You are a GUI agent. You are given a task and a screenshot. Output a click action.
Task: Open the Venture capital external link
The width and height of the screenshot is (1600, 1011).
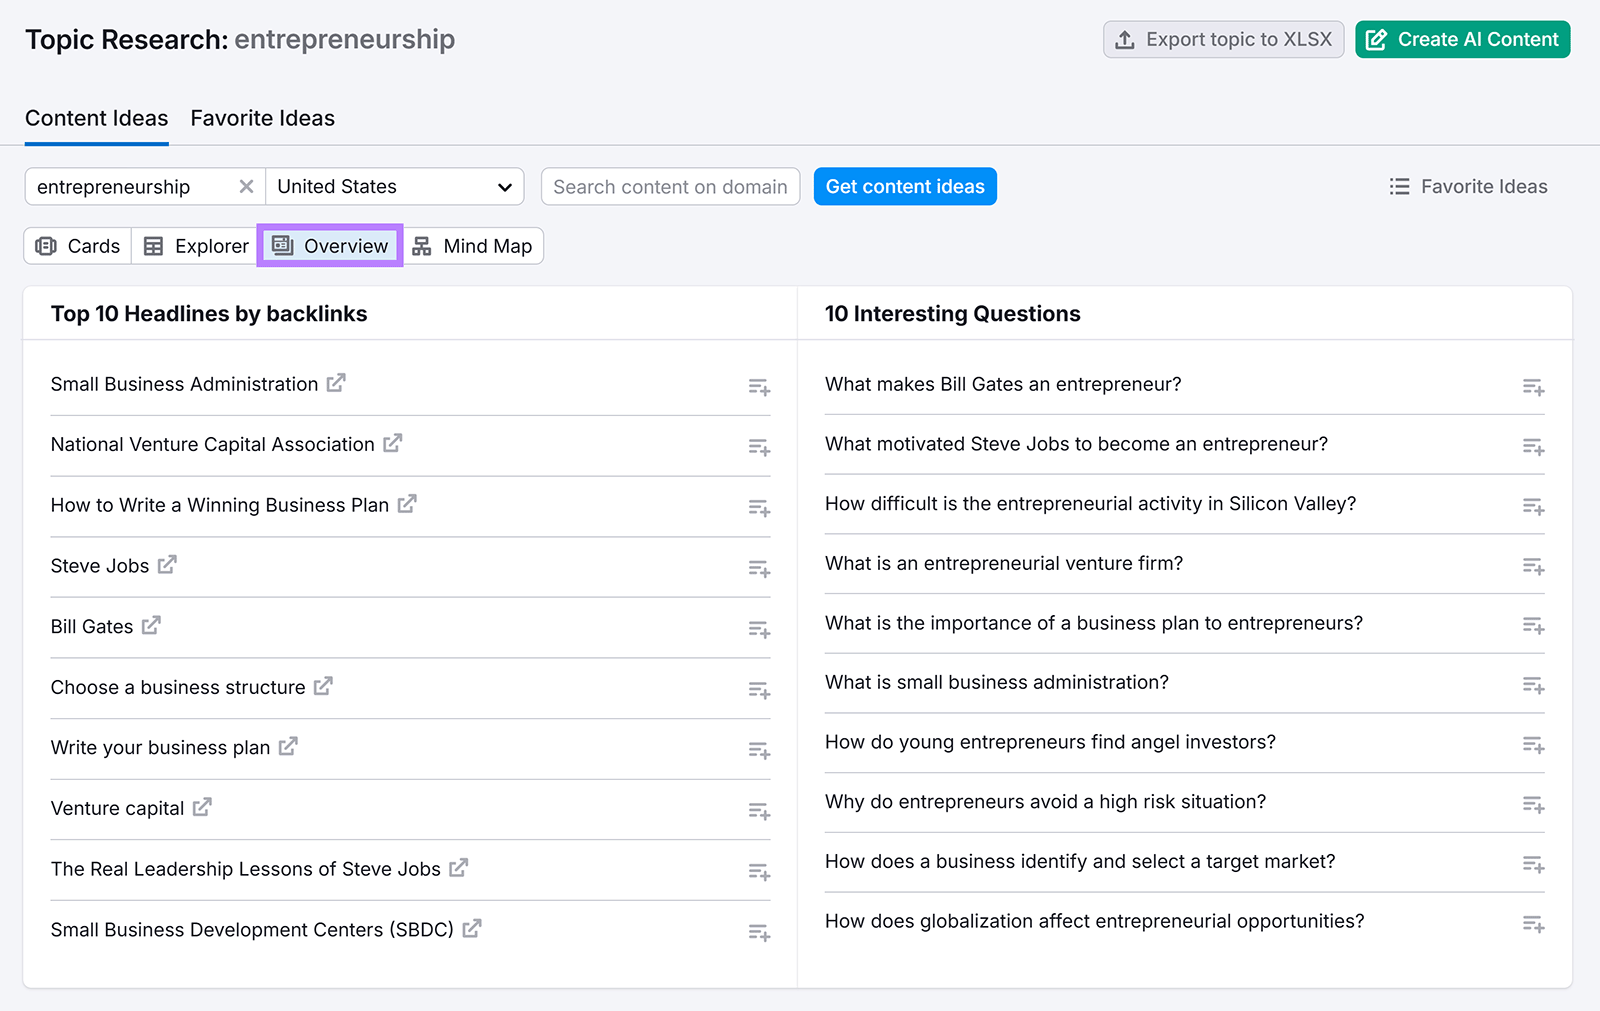pyautogui.click(x=204, y=807)
